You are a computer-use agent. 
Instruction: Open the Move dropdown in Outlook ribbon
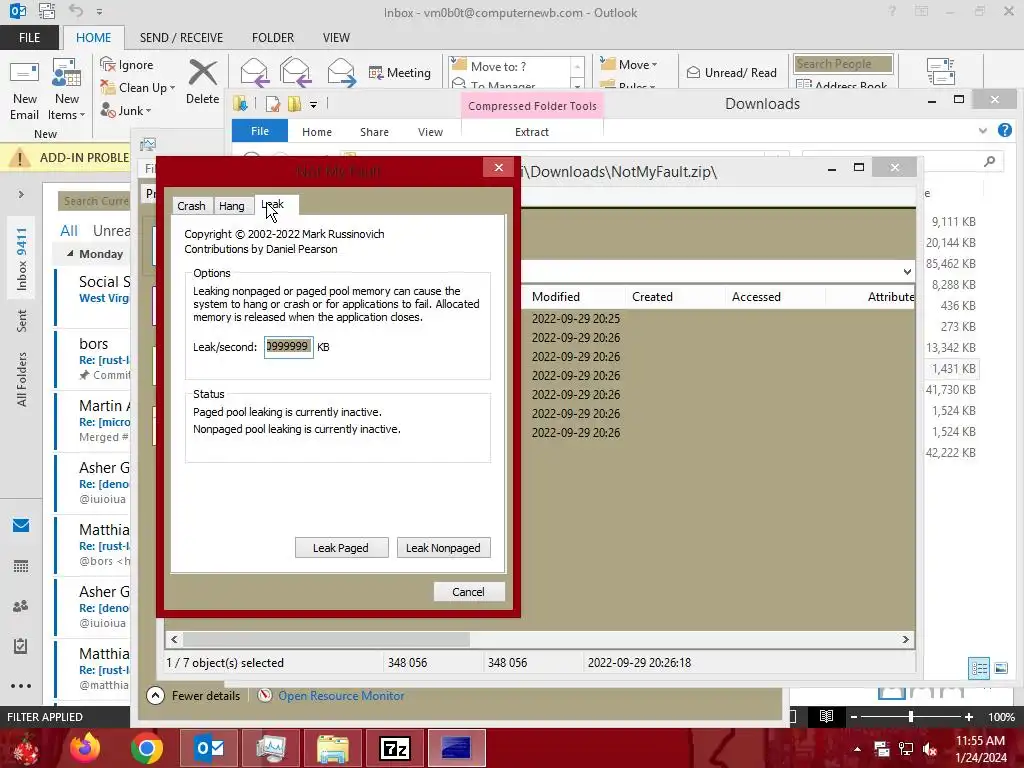pos(629,64)
